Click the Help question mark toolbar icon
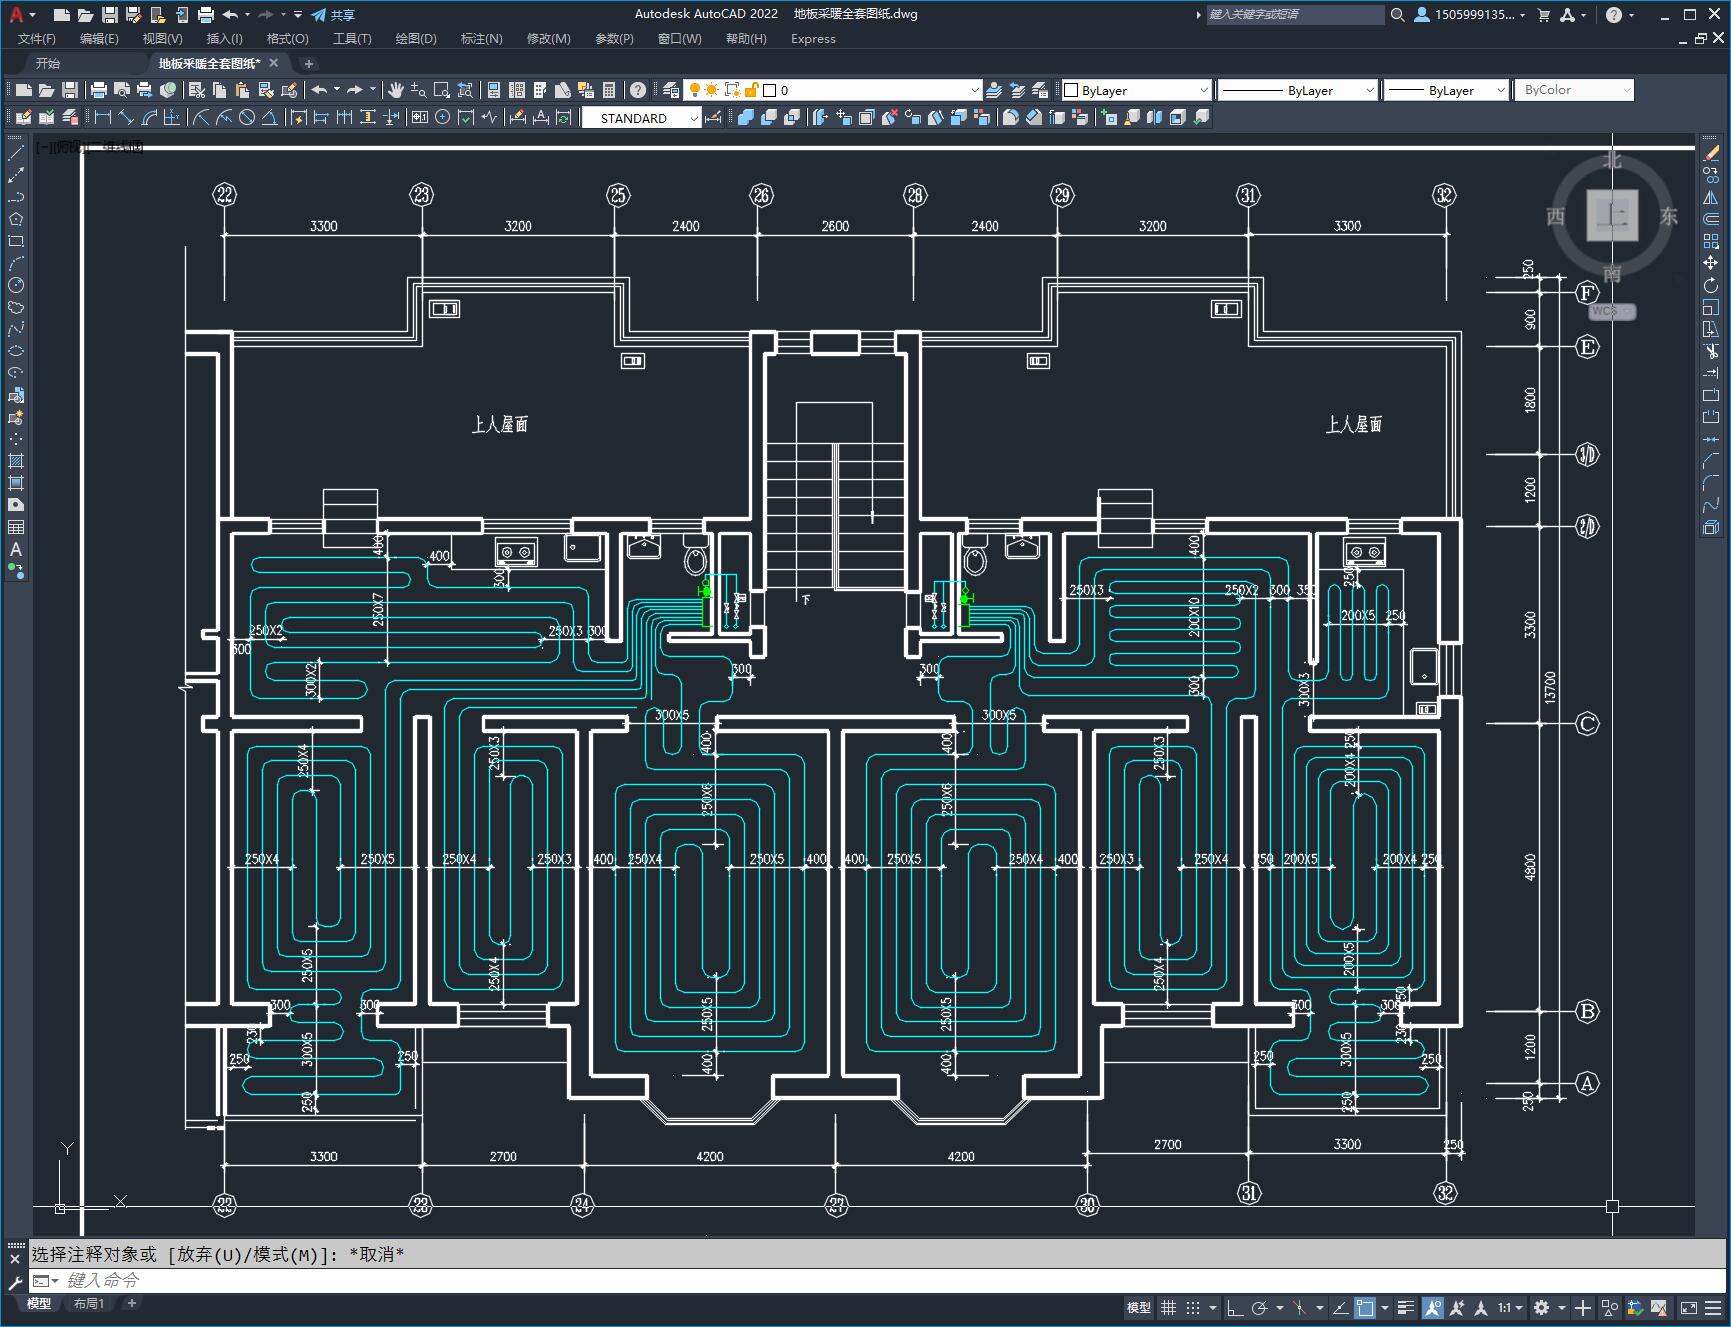The width and height of the screenshot is (1731, 1327). [x=638, y=90]
